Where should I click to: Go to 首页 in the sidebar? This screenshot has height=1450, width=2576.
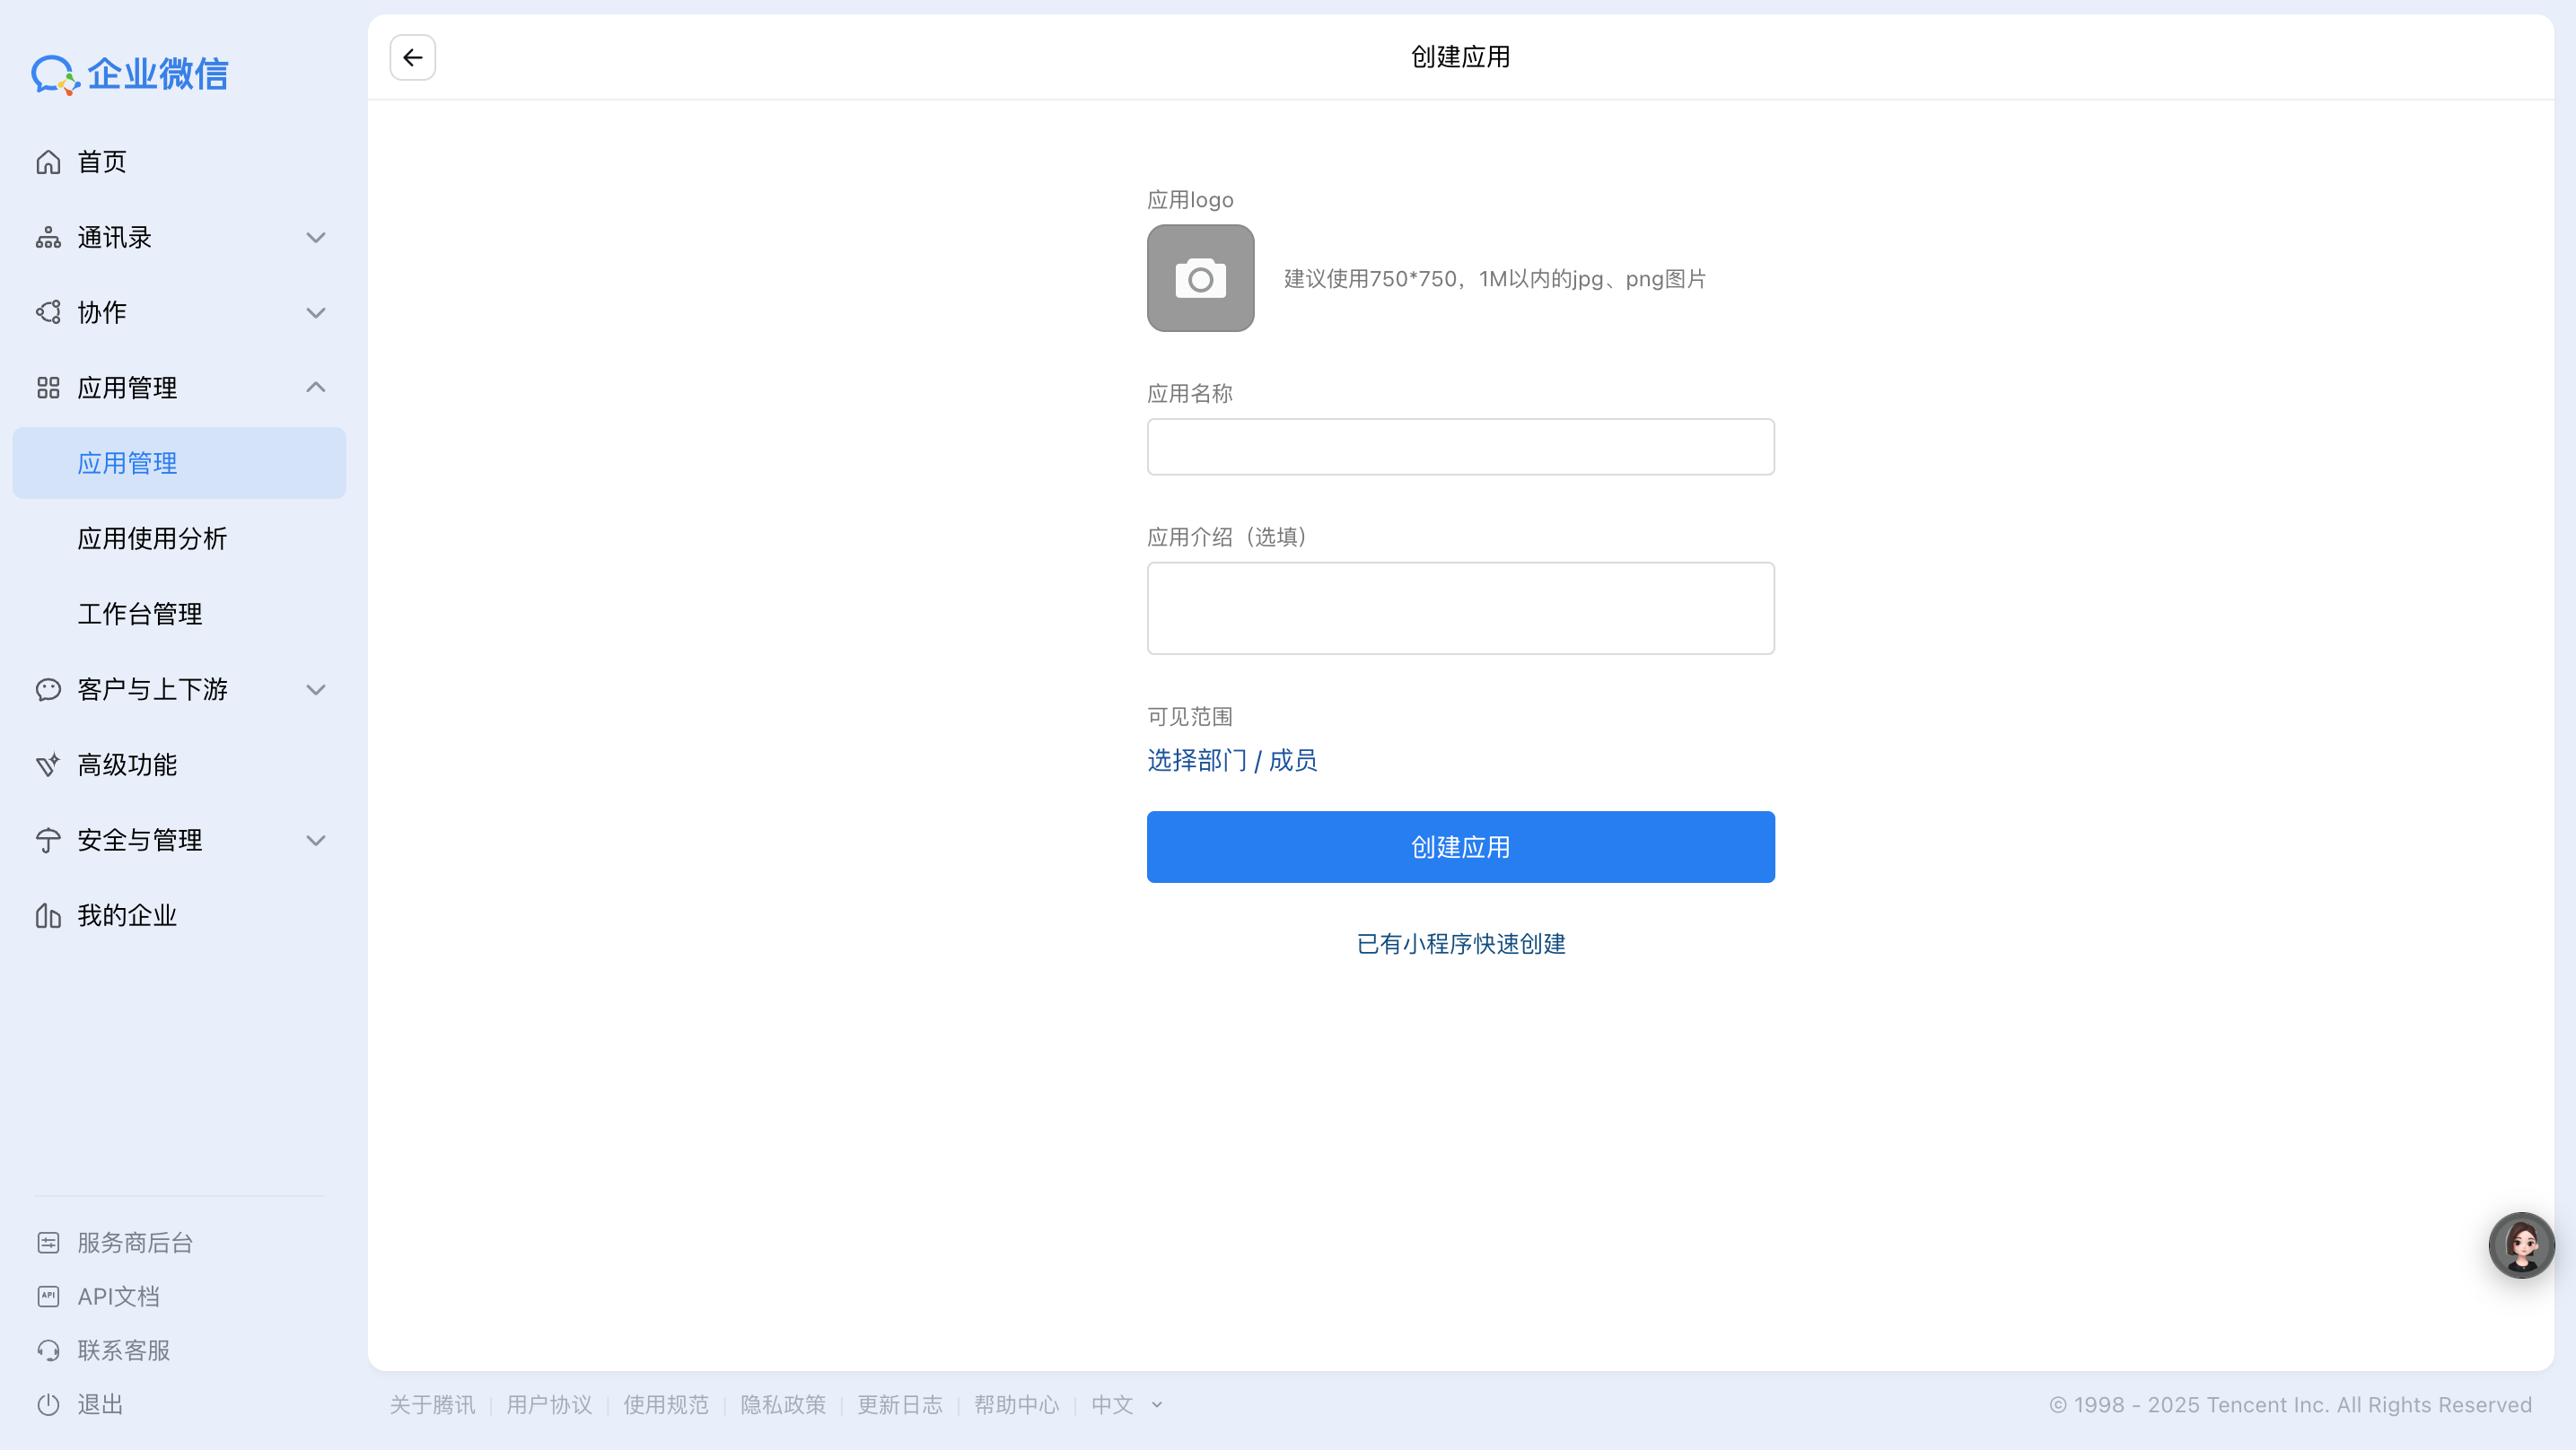pyautogui.click(x=179, y=162)
